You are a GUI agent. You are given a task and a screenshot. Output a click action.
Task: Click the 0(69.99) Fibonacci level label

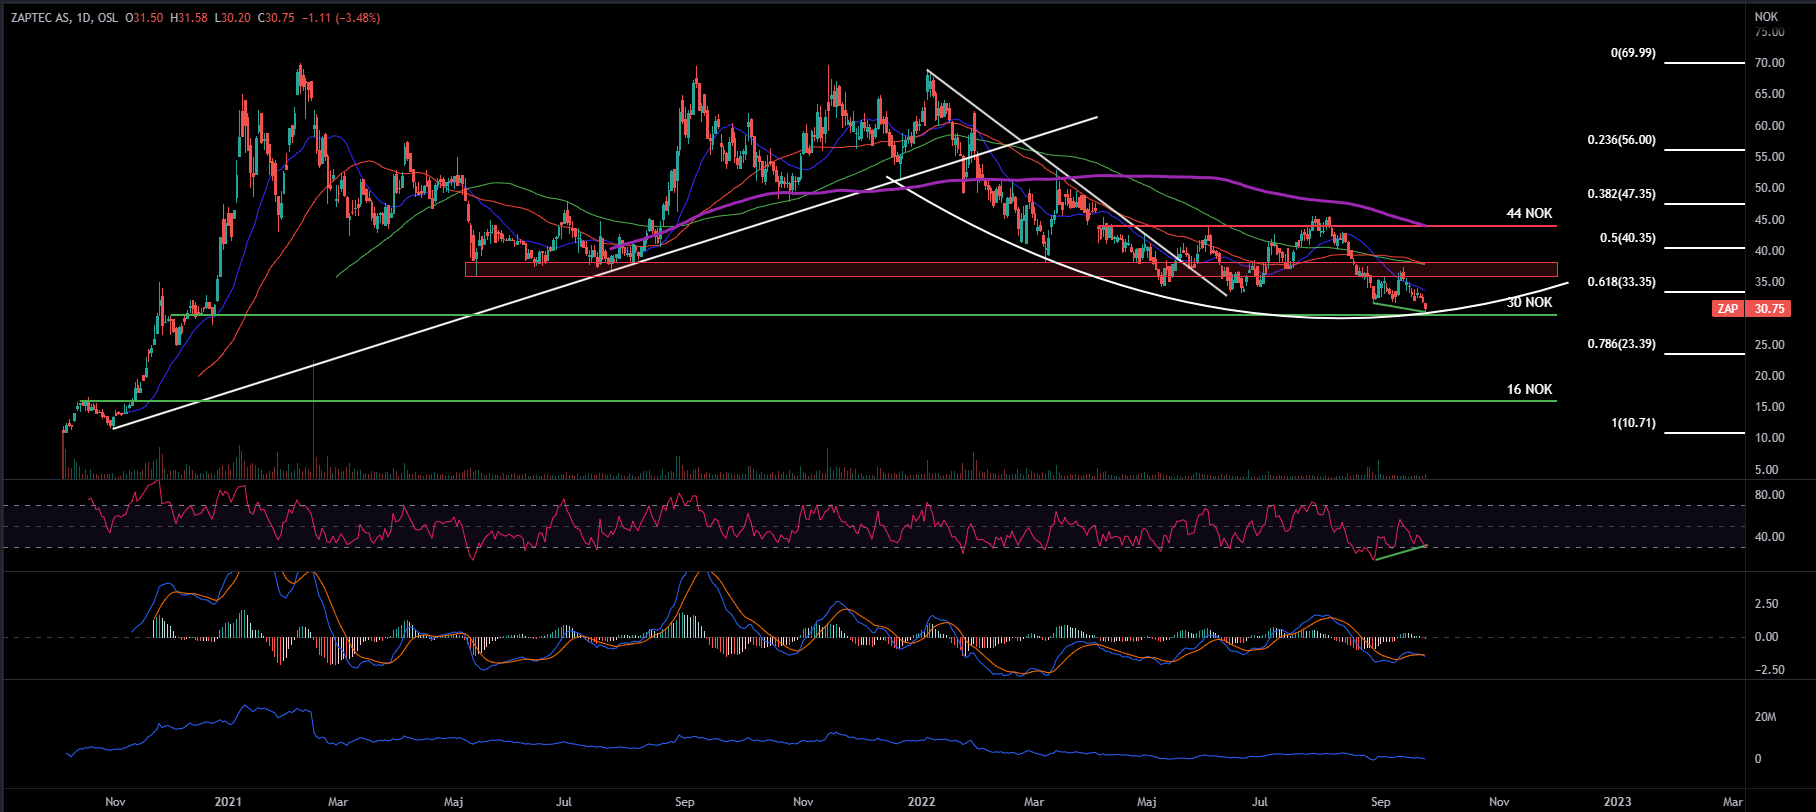pyautogui.click(x=1632, y=53)
